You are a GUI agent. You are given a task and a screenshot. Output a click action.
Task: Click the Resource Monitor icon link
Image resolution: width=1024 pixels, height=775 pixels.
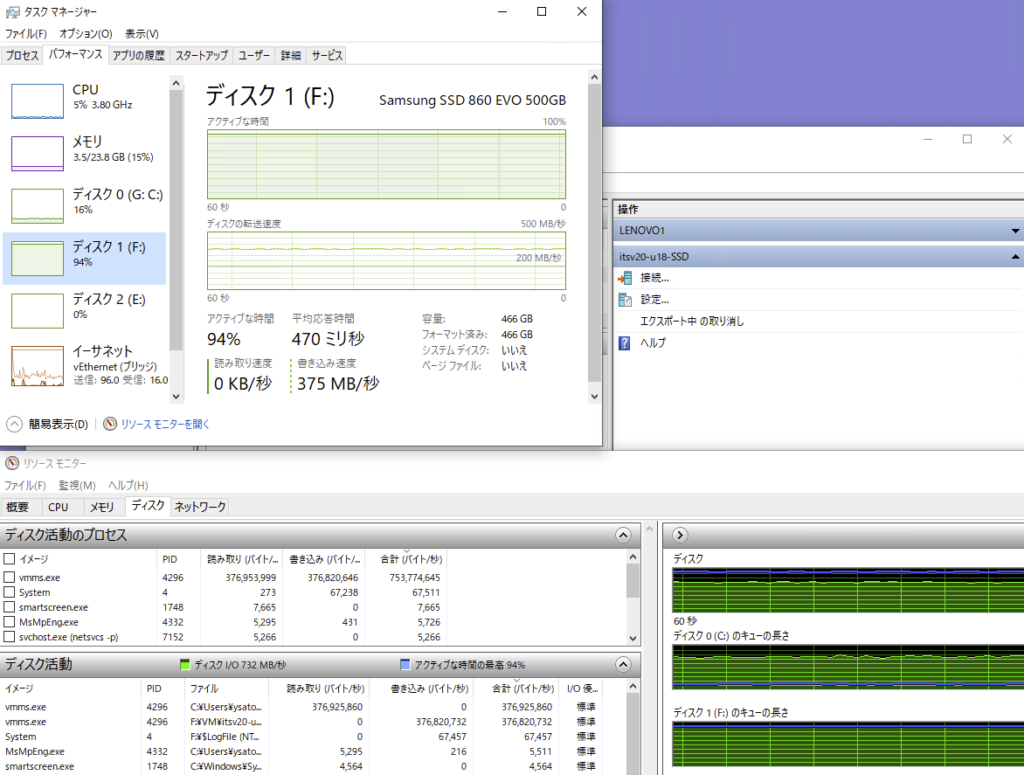pyautogui.click(x=110, y=424)
